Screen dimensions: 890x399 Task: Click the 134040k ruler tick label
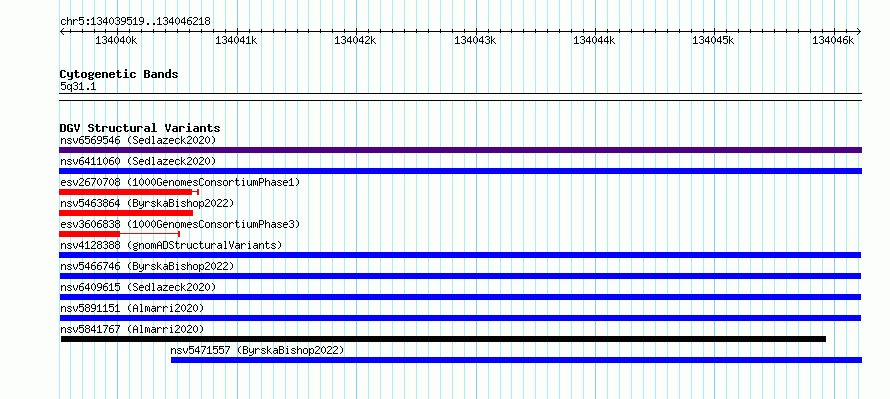116,40
